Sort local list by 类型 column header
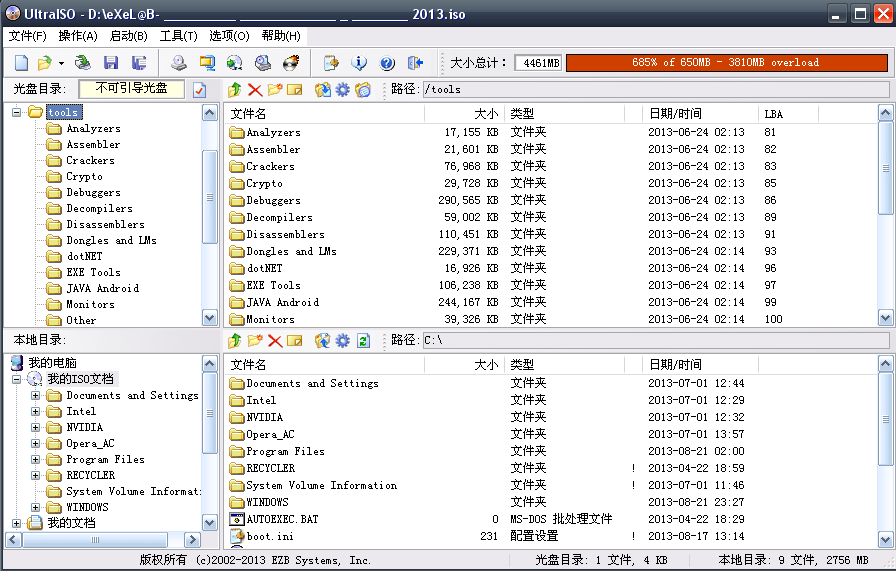The height and width of the screenshot is (571, 896). pos(565,365)
